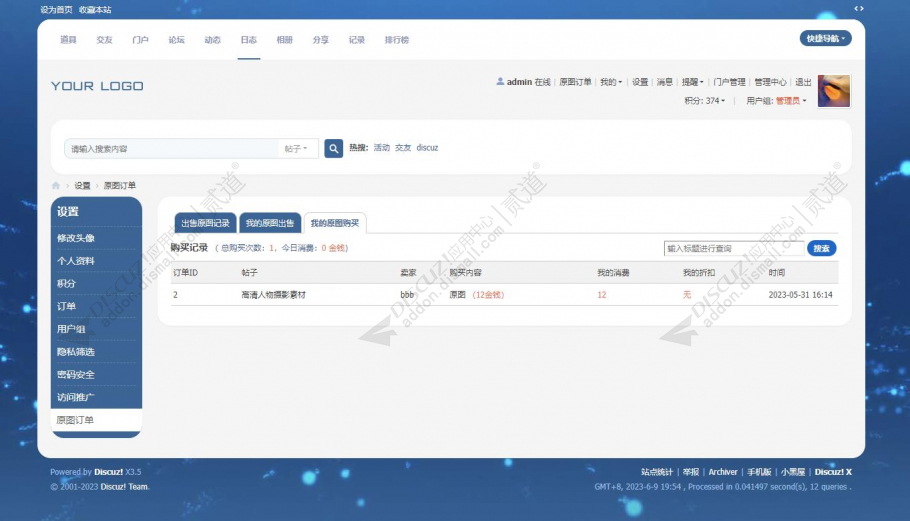The width and height of the screenshot is (910, 521).
Task: Click the blue search magnifier icon
Action: pos(333,149)
